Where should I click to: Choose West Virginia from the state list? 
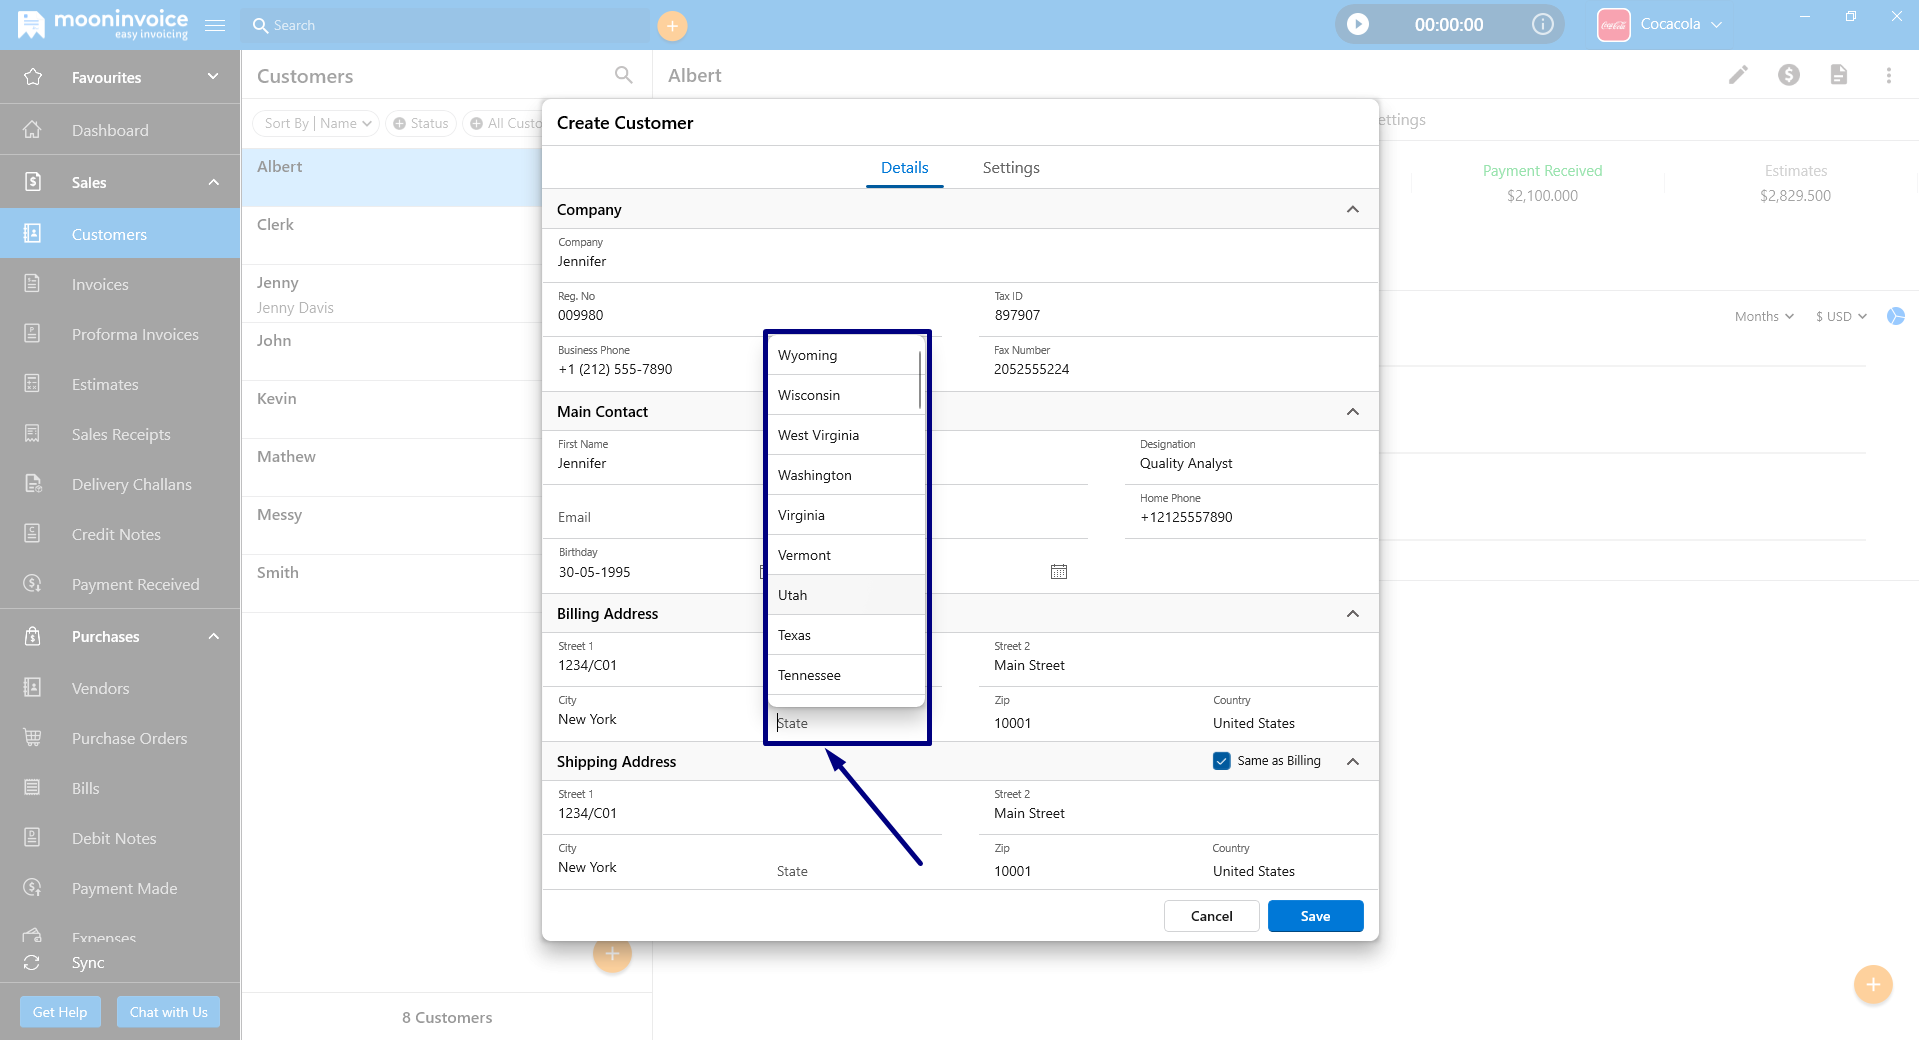click(x=846, y=435)
